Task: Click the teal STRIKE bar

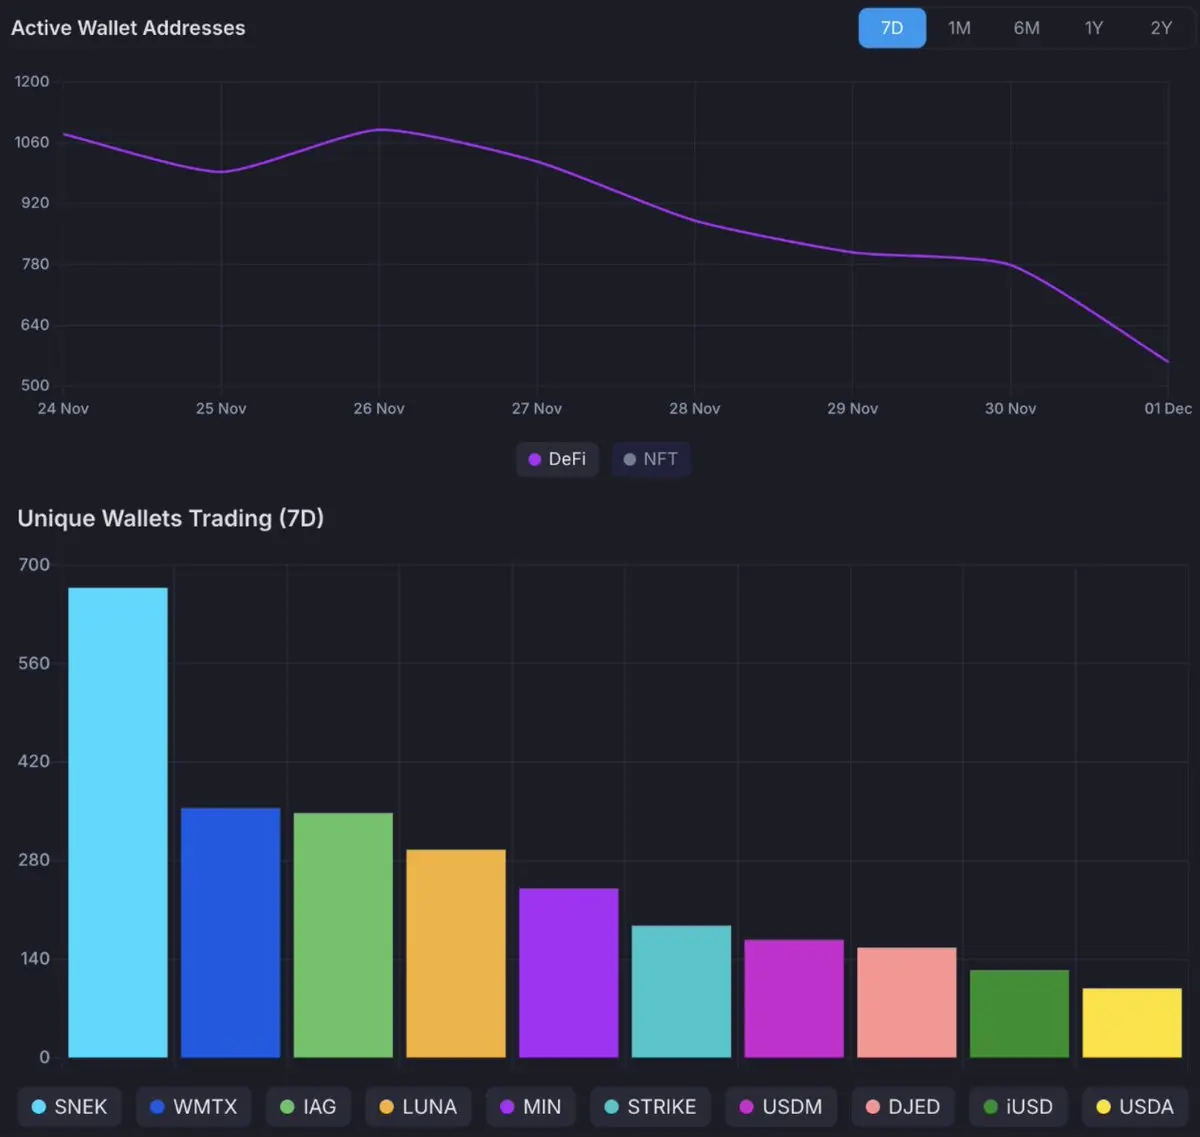Action: tap(681, 991)
